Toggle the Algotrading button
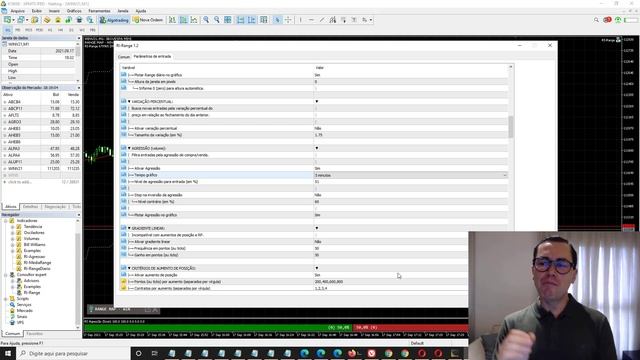 tap(114, 20)
